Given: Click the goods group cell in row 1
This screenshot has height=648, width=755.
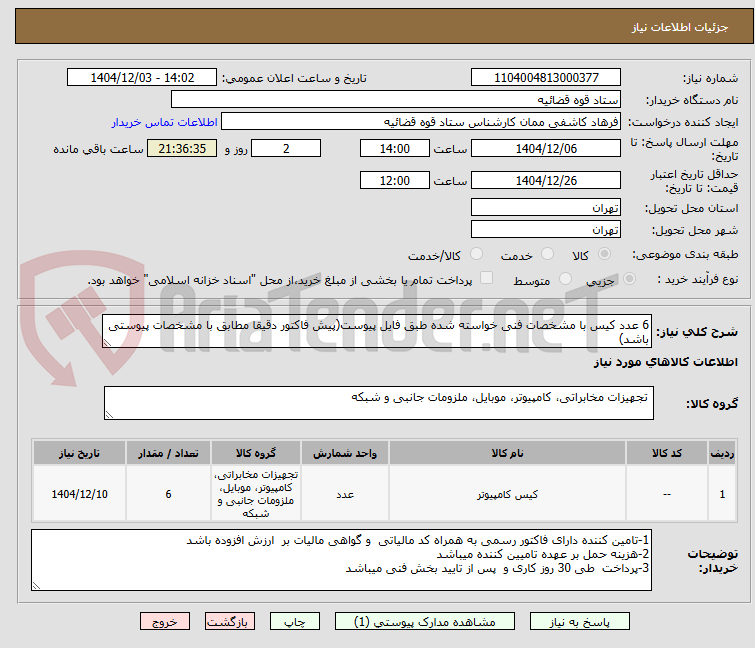Looking at the screenshot, I should tap(256, 494).
